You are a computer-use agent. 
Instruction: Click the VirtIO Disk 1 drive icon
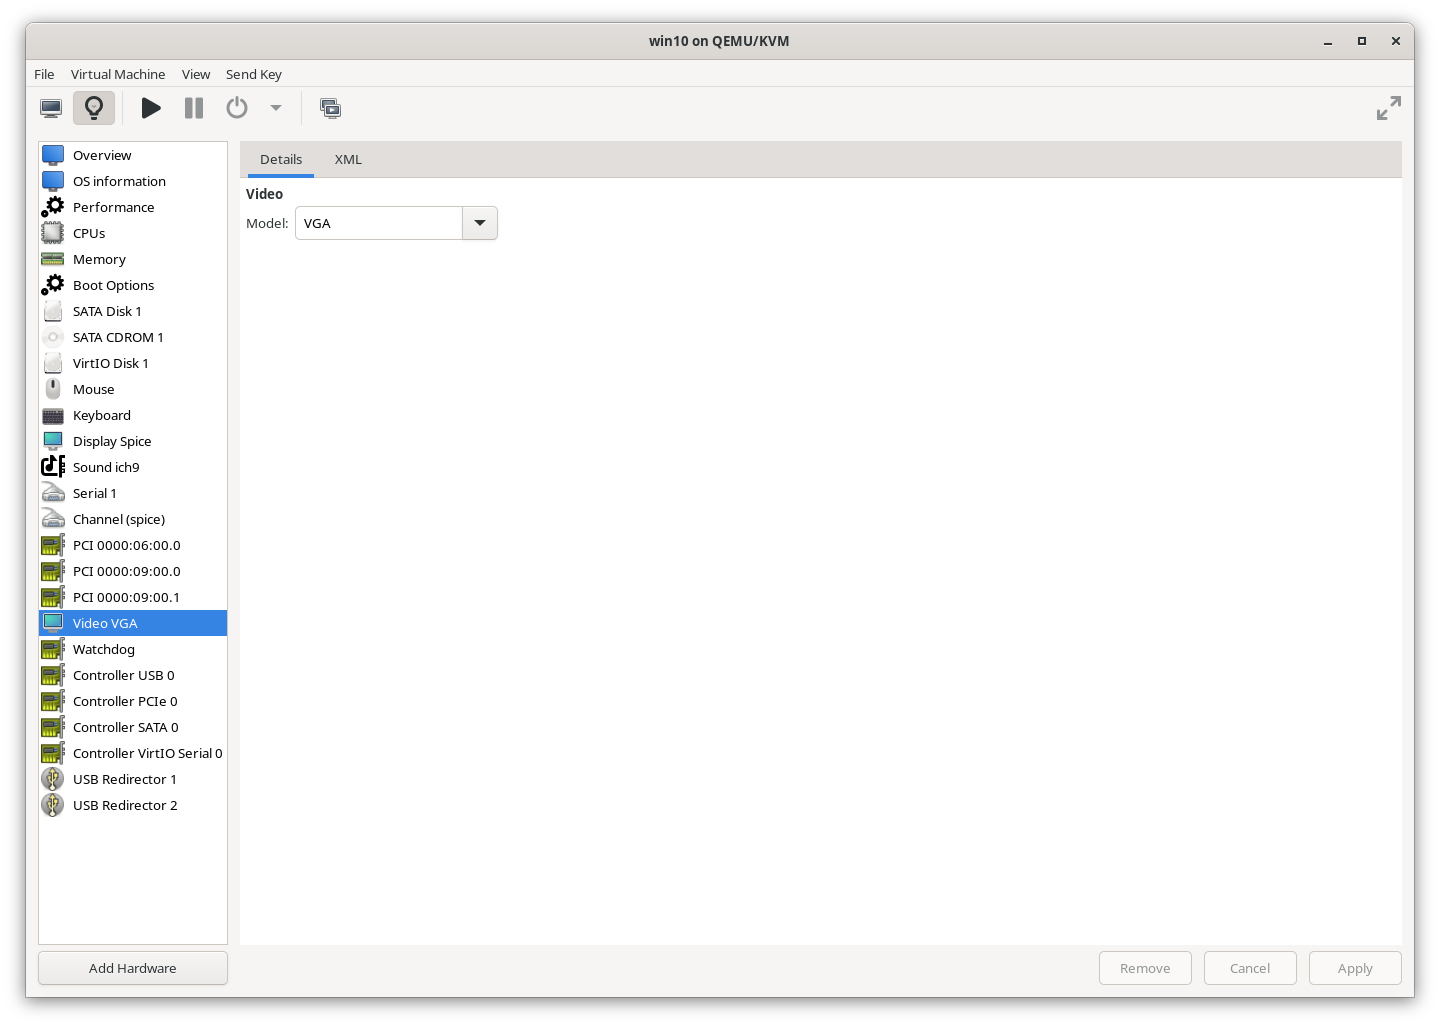[53, 363]
